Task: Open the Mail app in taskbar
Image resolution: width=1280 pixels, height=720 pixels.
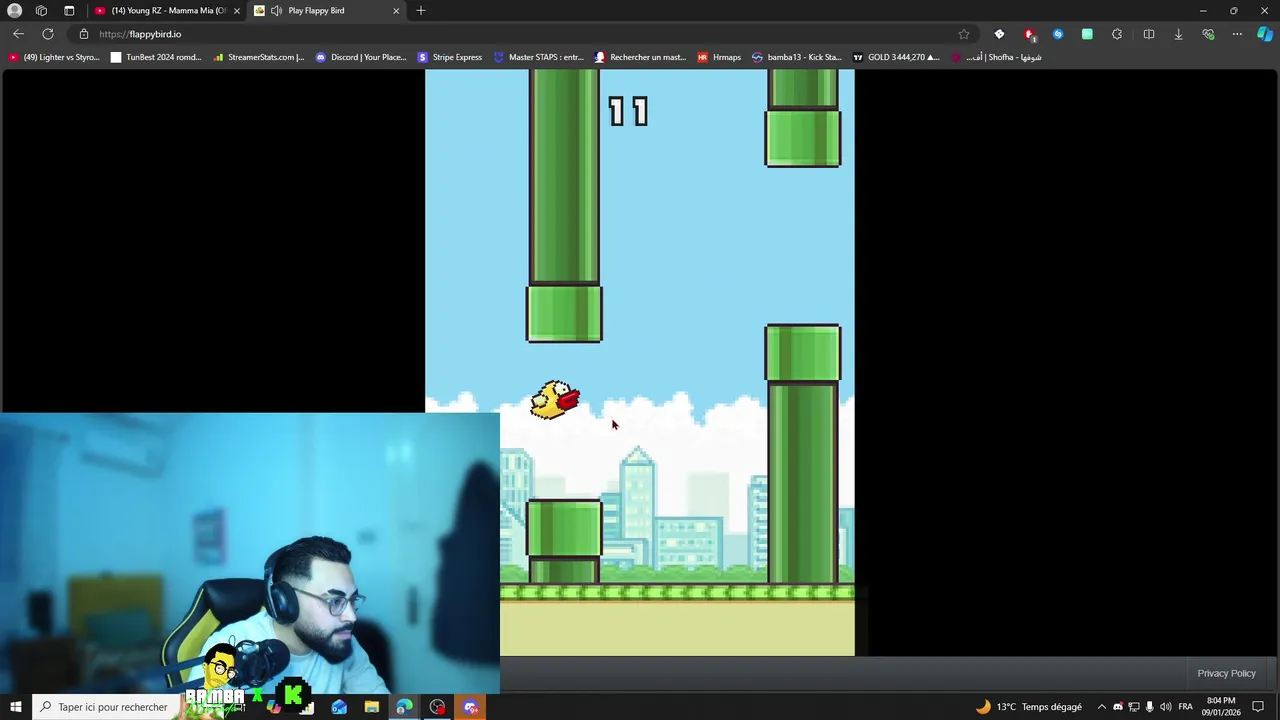Action: pos(339,707)
